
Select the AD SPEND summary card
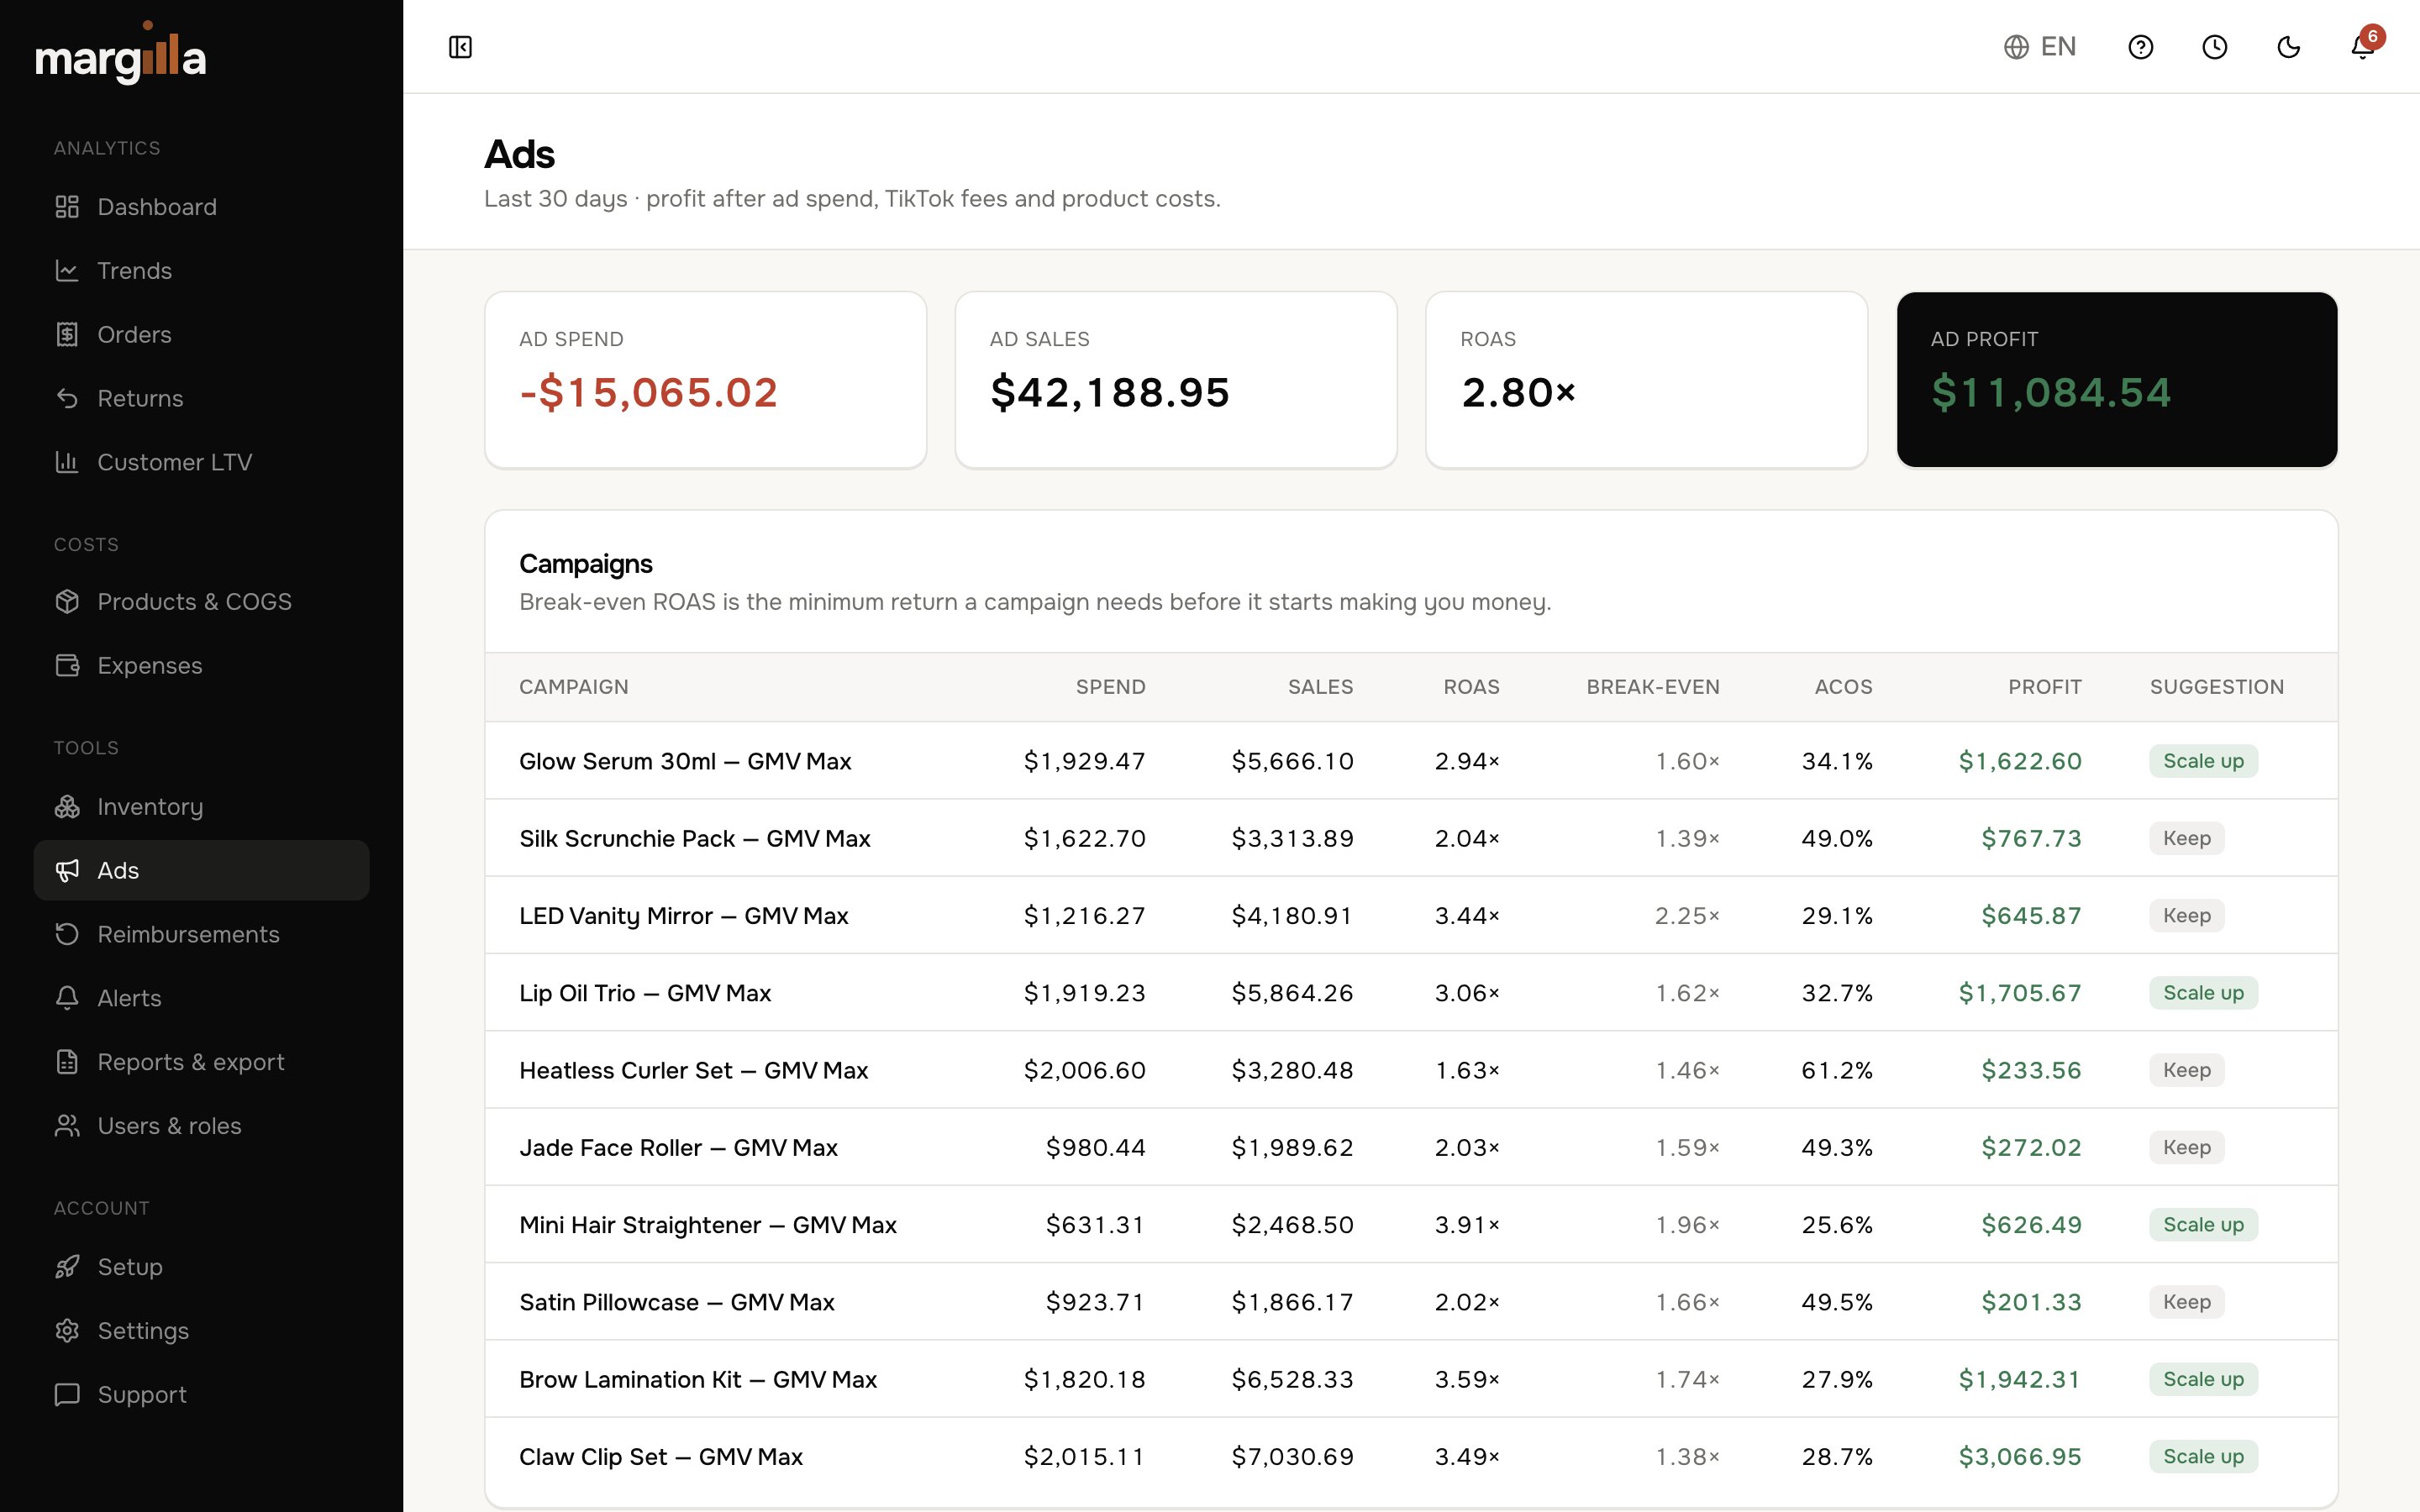pyautogui.click(x=705, y=380)
